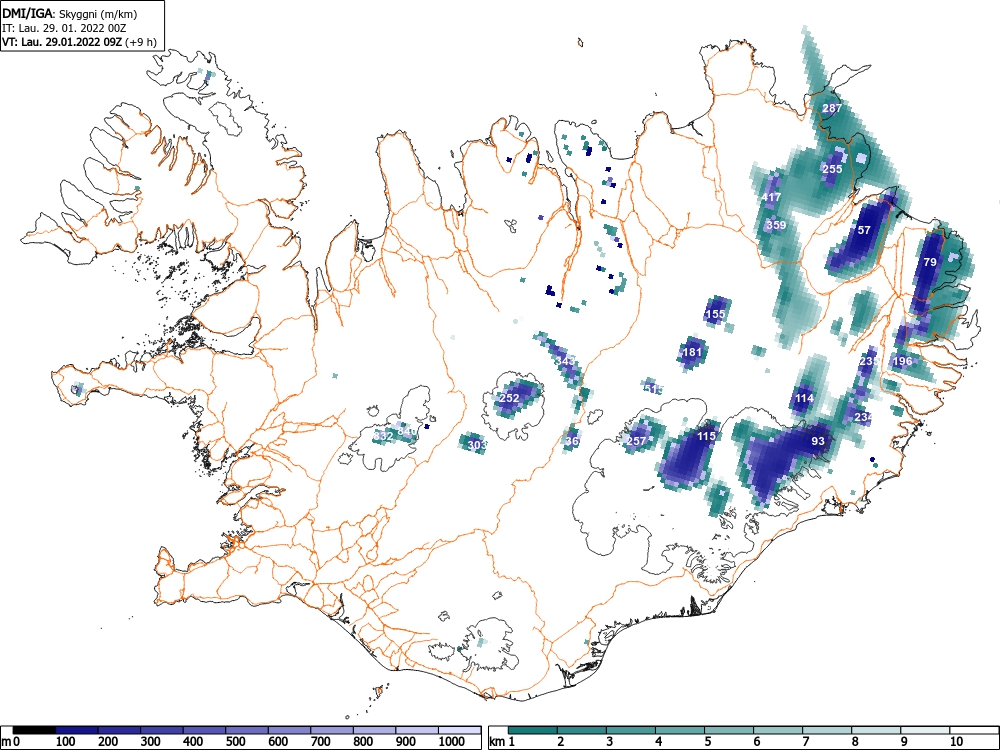The width and height of the screenshot is (1000, 750).
Task: Pick the 3–4 km teal legend swatch
Action: point(631,730)
